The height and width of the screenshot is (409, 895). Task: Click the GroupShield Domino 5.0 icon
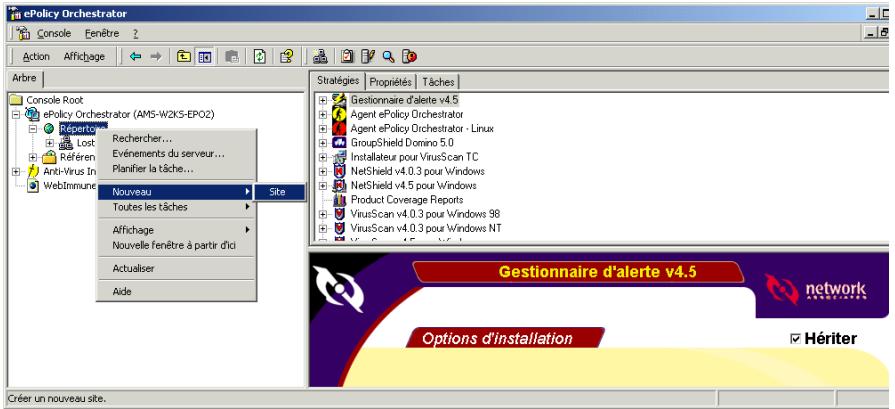(340, 143)
